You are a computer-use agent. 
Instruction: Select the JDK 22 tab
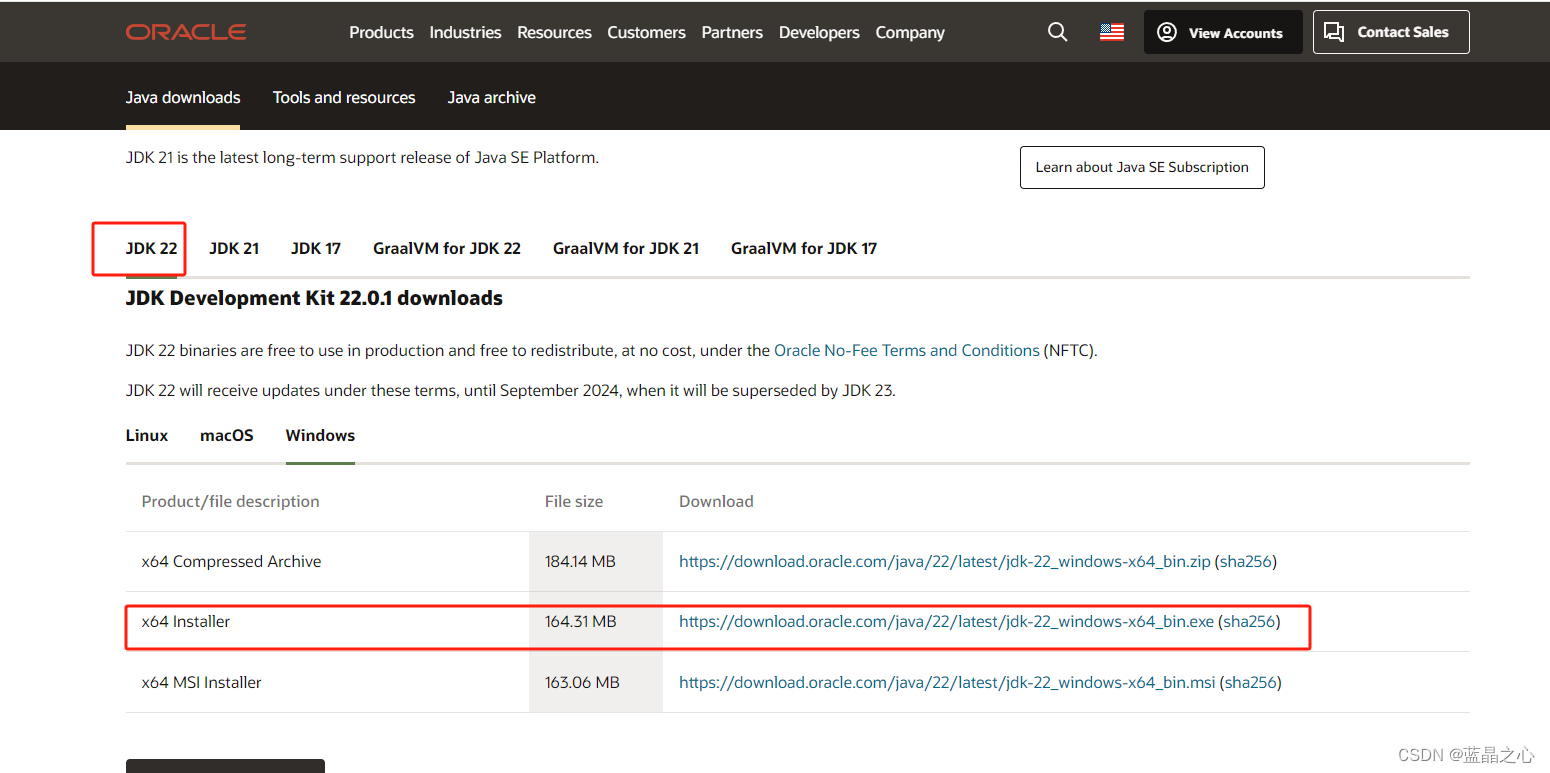coord(152,248)
